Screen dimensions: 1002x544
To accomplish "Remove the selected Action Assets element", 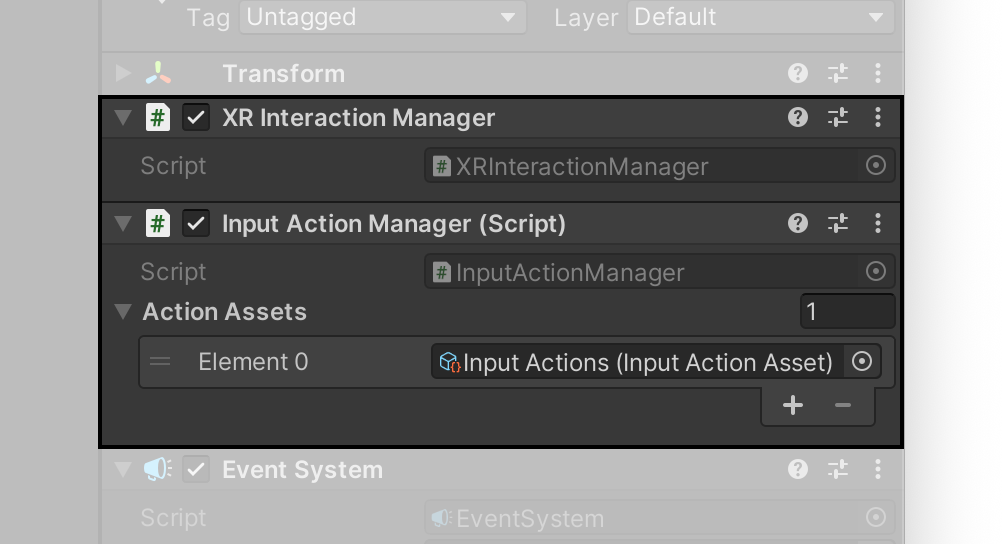I will [x=843, y=405].
